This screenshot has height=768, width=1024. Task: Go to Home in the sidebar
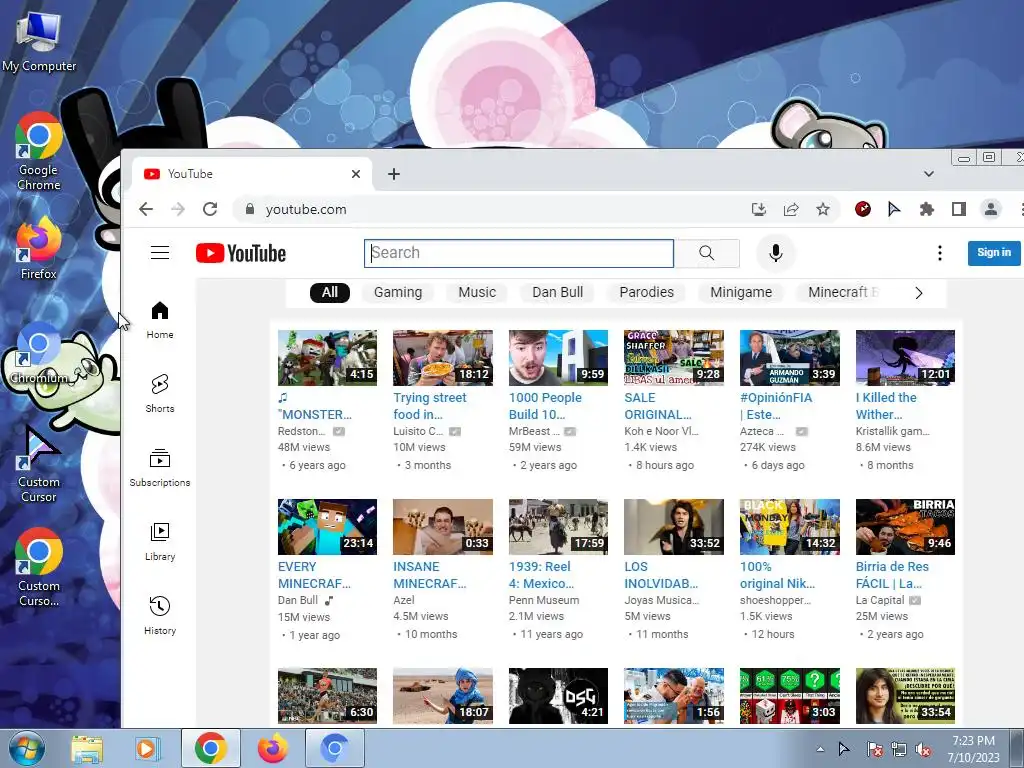(160, 320)
